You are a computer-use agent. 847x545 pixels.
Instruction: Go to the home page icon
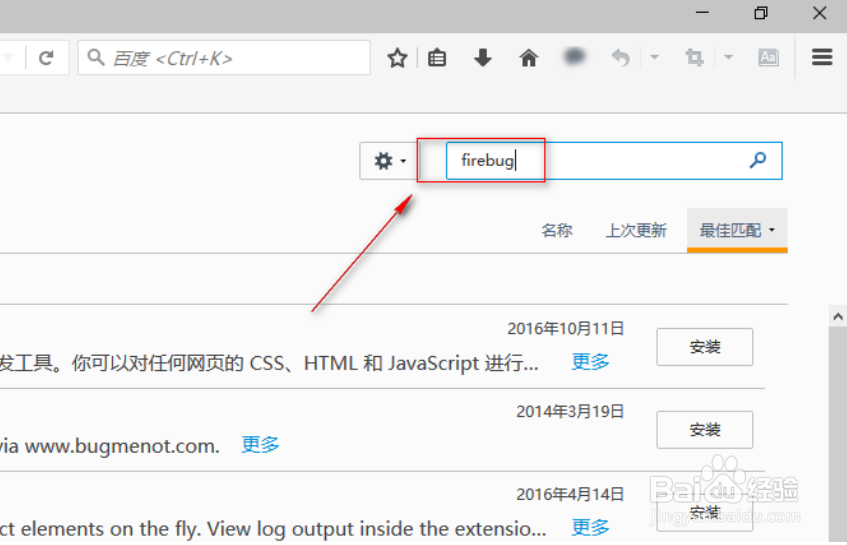[x=528, y=57]
